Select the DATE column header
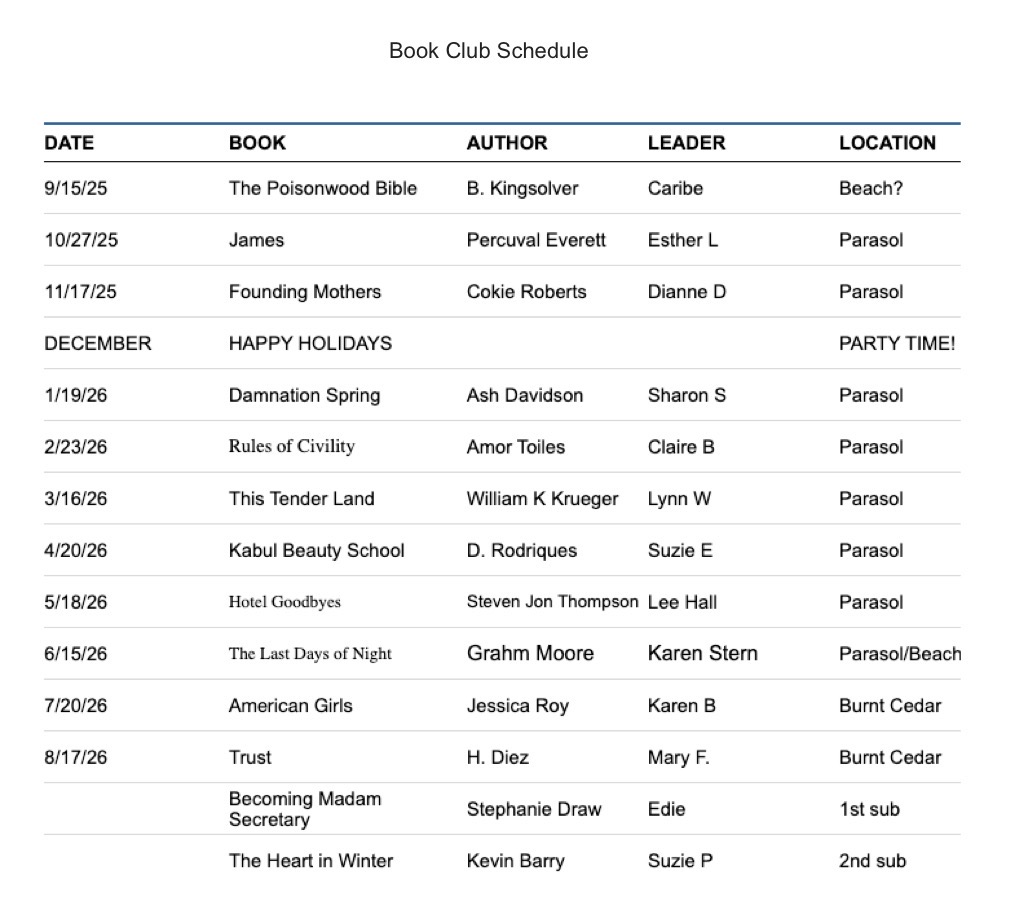The image size is (1012, 913). [69, 143]
